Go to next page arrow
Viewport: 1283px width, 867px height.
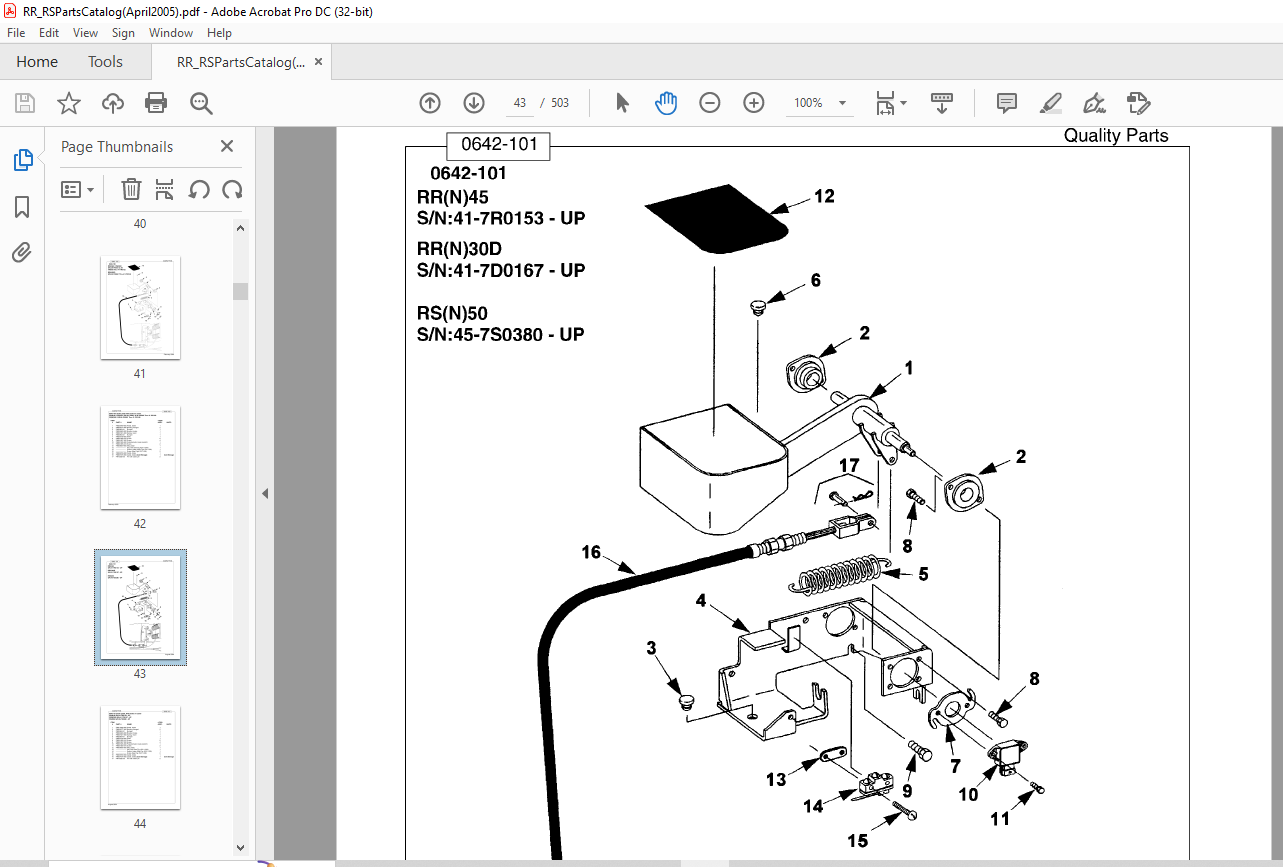tap(474, 103)
